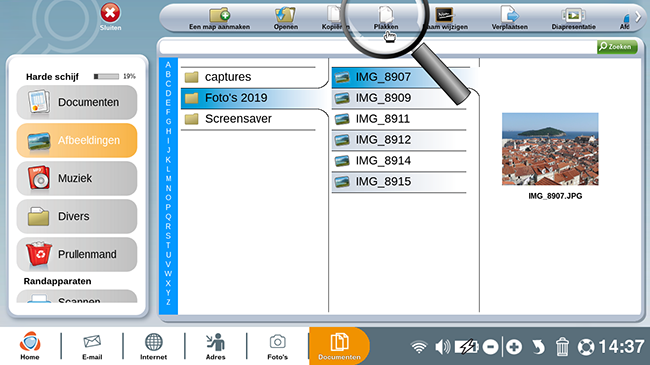Screen dimensions: 650x365
Task: Click the trash bin icon in tray
Action: coord(562,347)
